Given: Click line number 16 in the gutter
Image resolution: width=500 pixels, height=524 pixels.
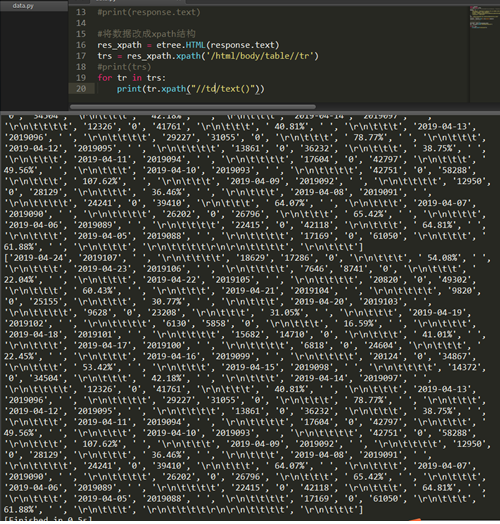Looking at the screenshot, I should [x=81, y=45].
